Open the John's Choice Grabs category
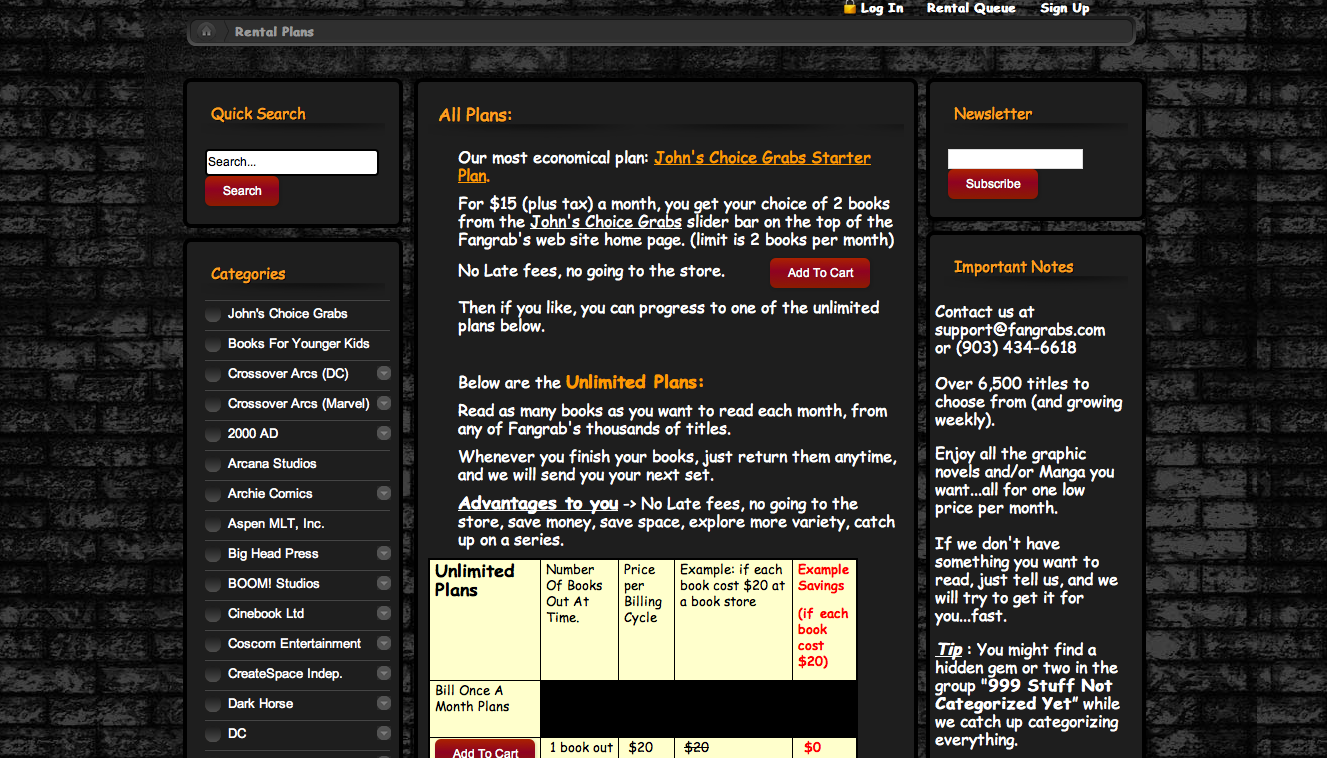The height and width of the screenshot is (758, 1327). click(287, 313)
